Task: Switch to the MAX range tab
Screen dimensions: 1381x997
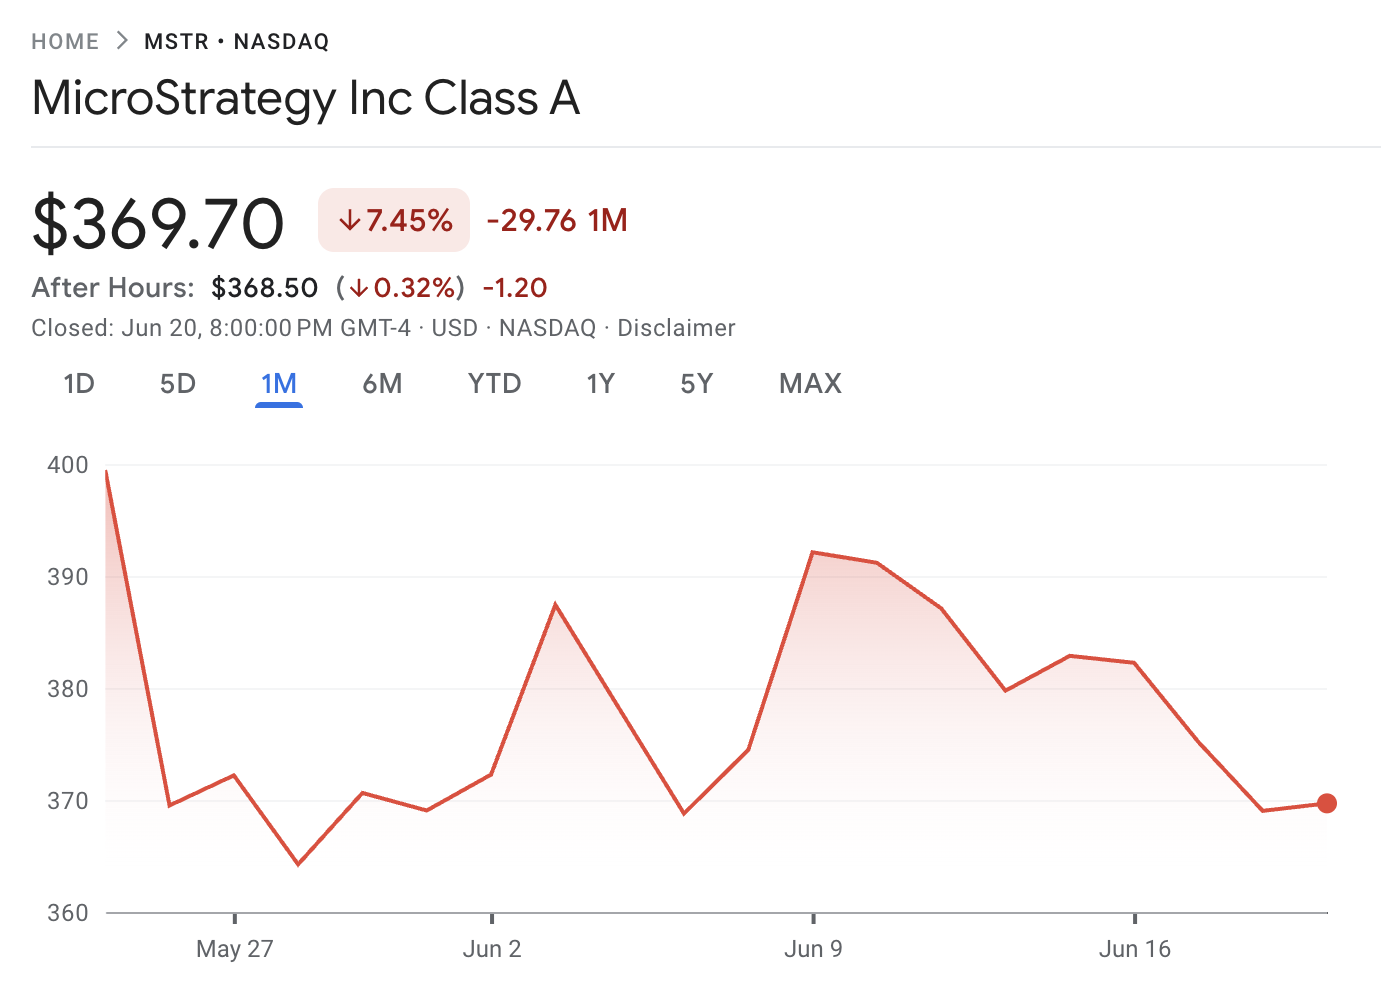Action: [810, 384]
